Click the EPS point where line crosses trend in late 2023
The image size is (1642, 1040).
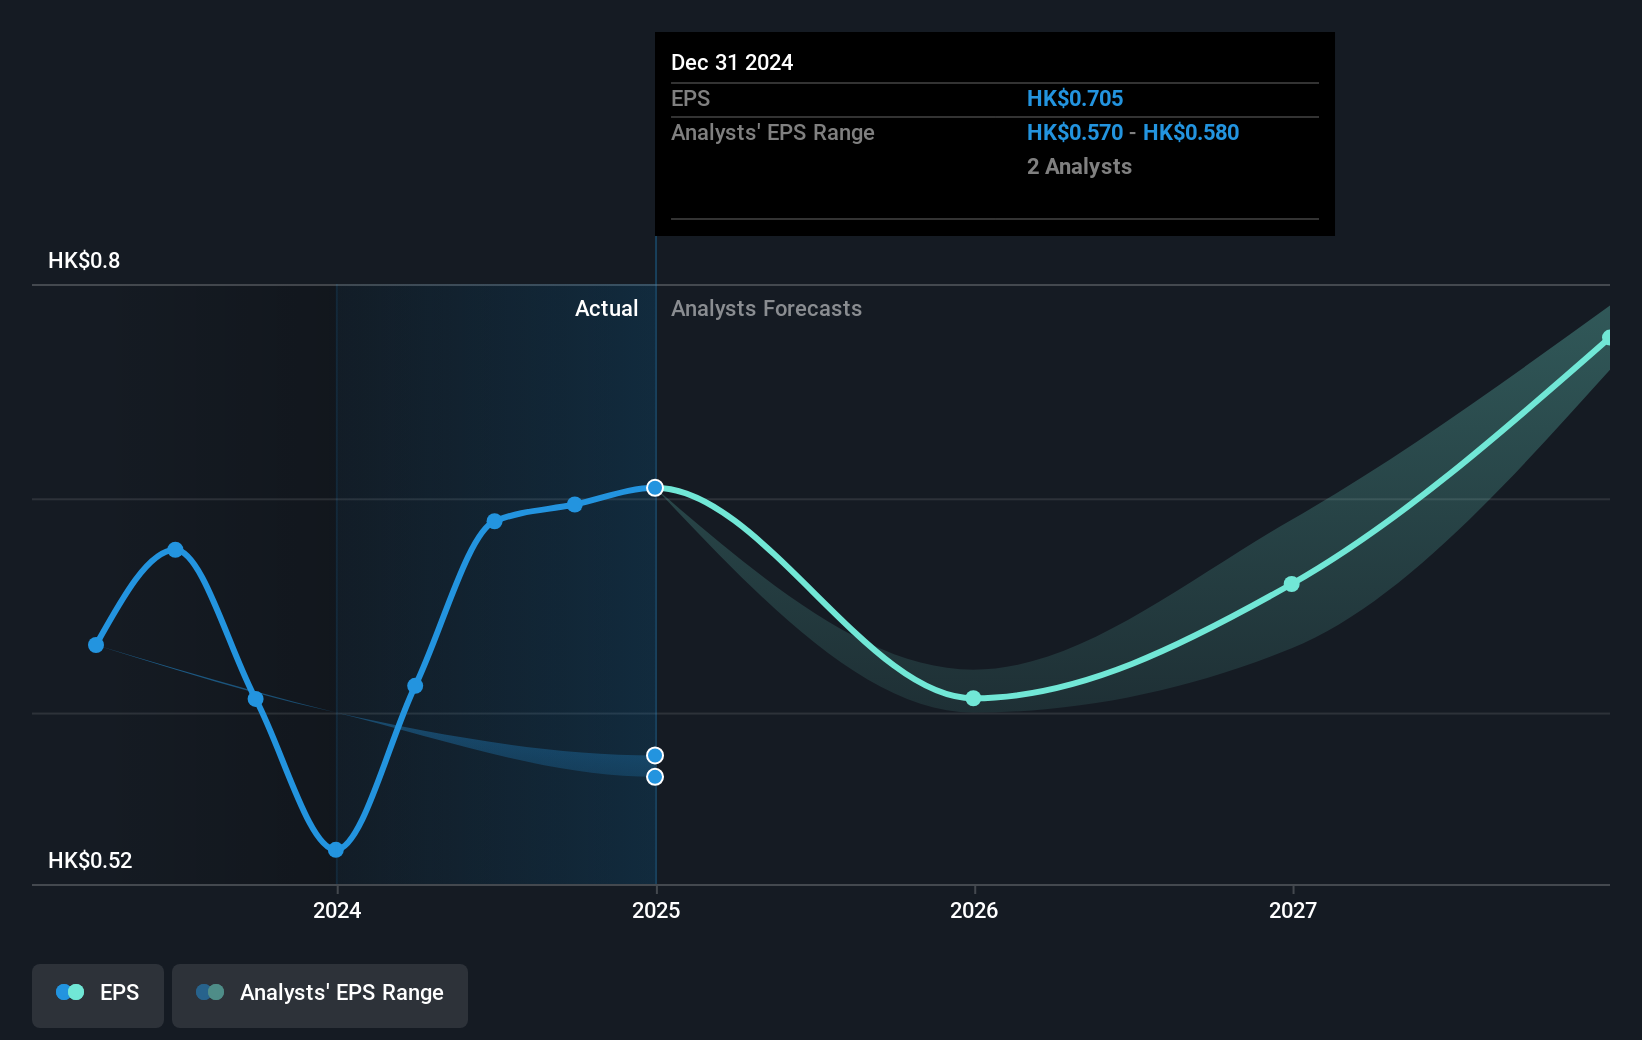pyautogui.click(x=256, y=699)
